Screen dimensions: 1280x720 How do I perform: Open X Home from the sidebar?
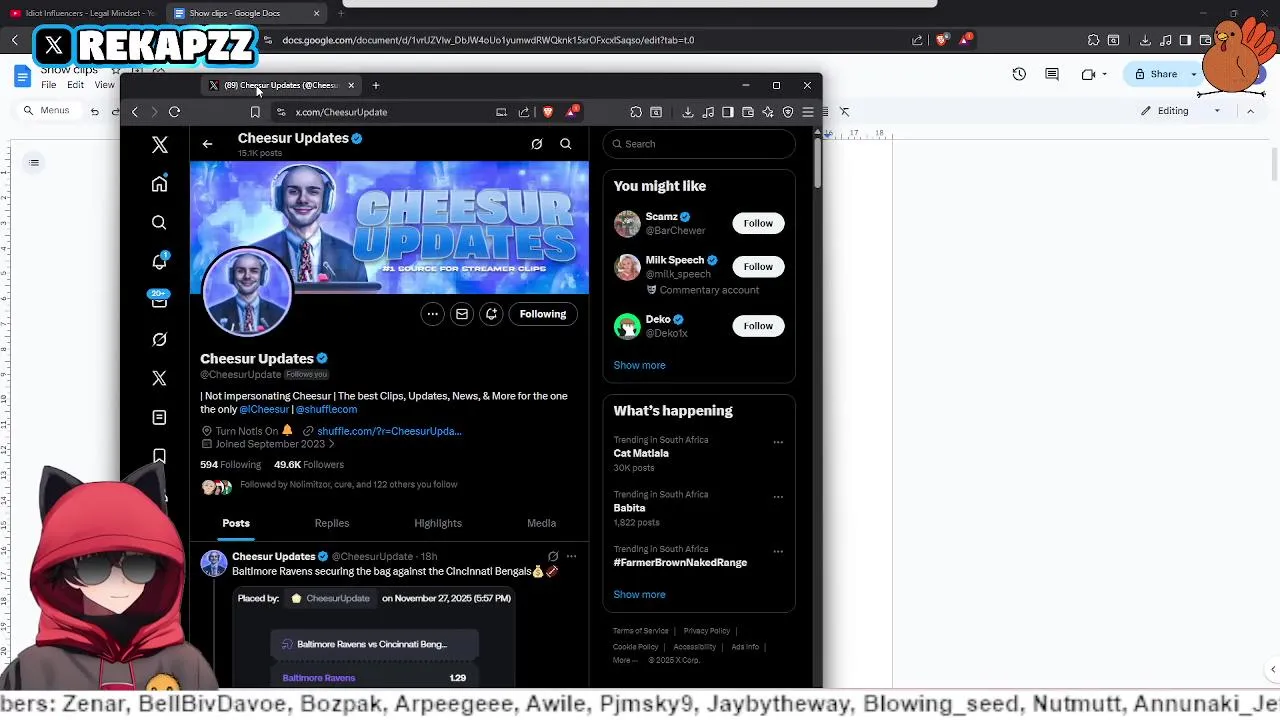point(159,184)
